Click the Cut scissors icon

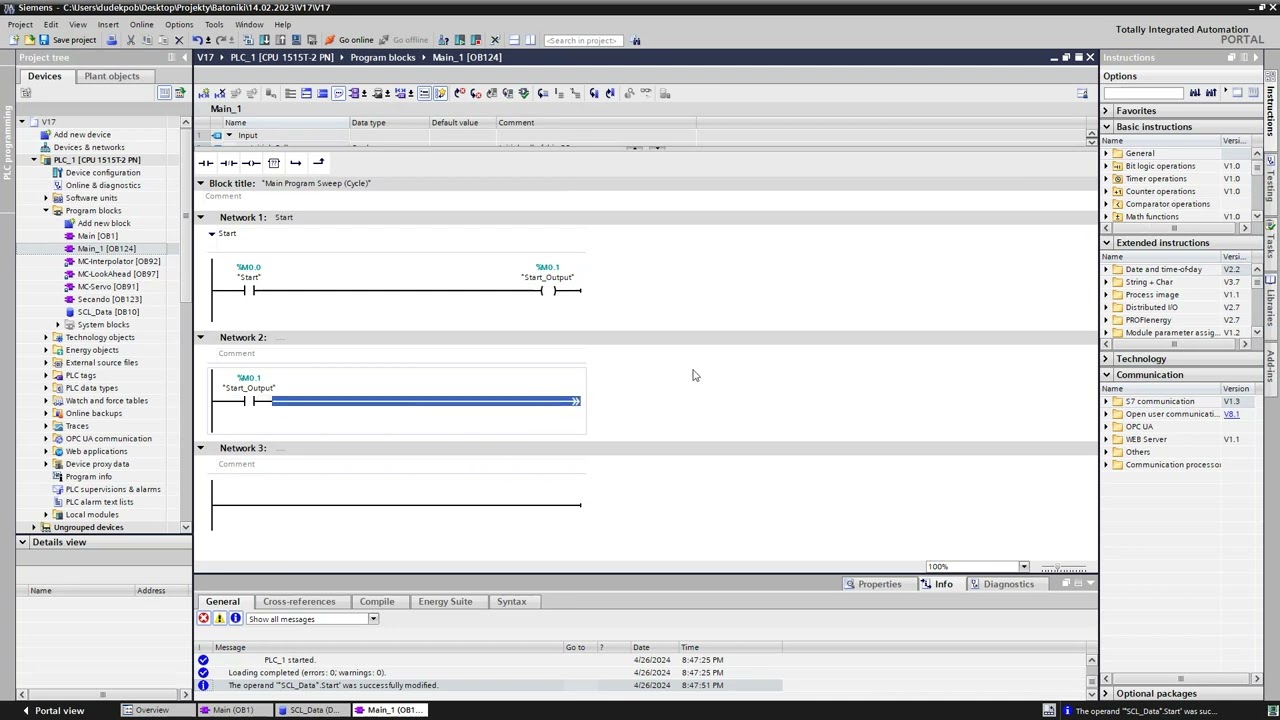(130, 40)
